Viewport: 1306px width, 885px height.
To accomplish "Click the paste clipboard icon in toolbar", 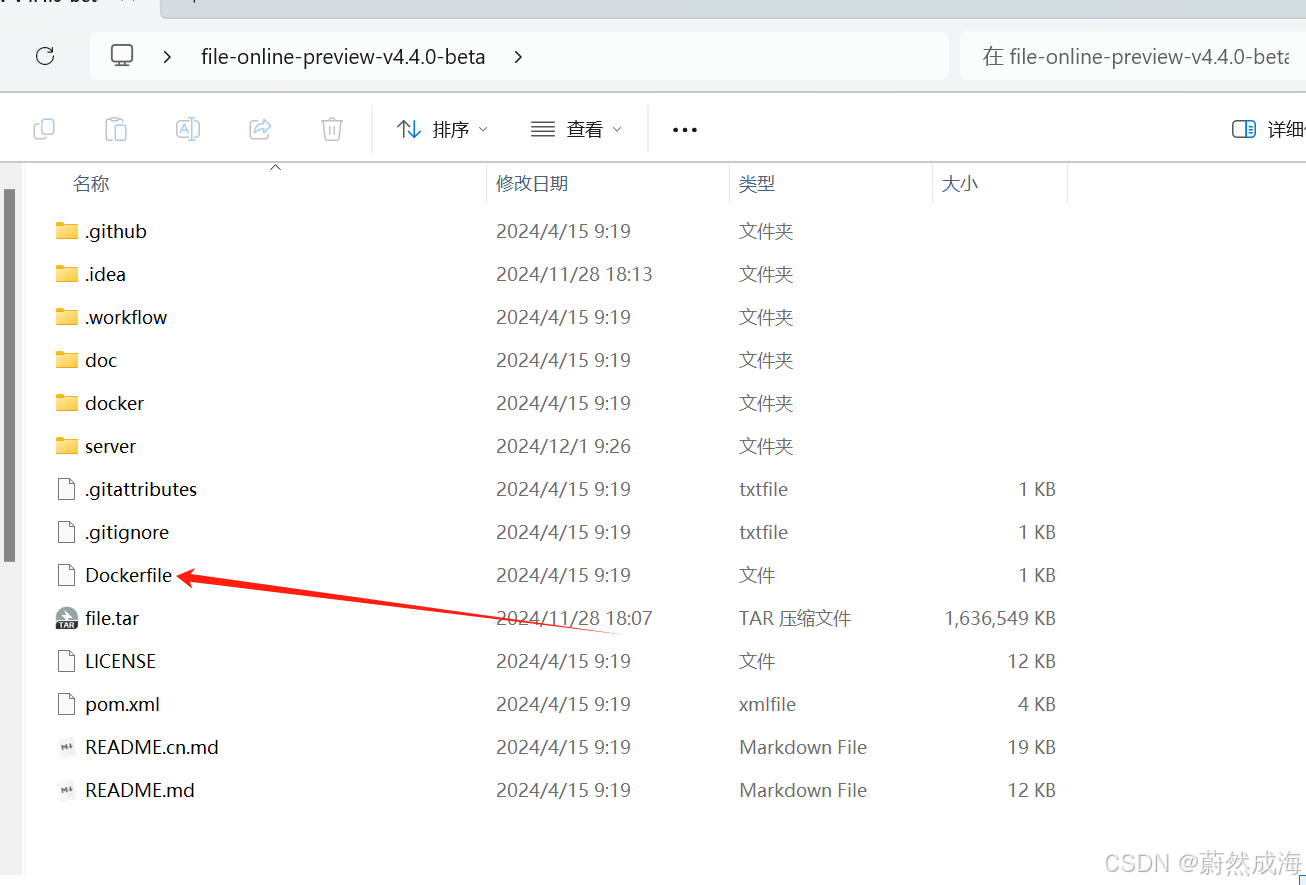I will pyautogui.click(x=116, y=129).
